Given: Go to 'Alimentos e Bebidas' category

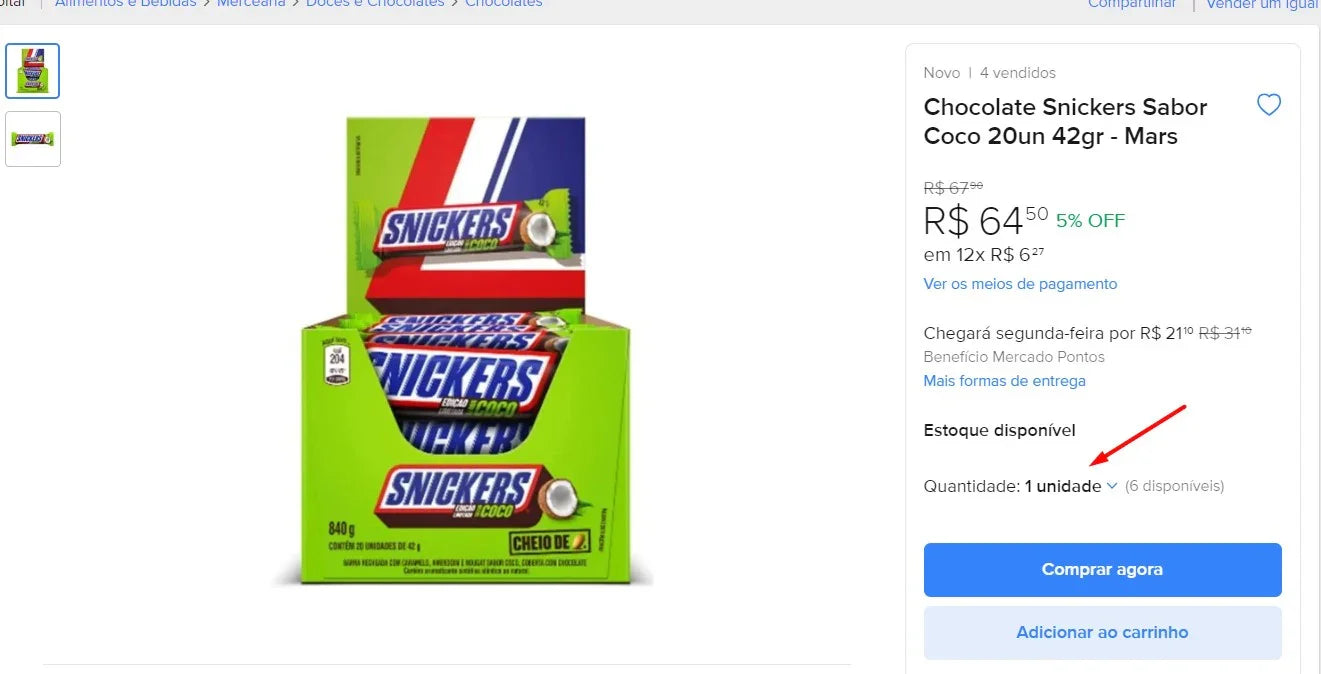Looking at the screenshot, I should [x=125, y=4].
